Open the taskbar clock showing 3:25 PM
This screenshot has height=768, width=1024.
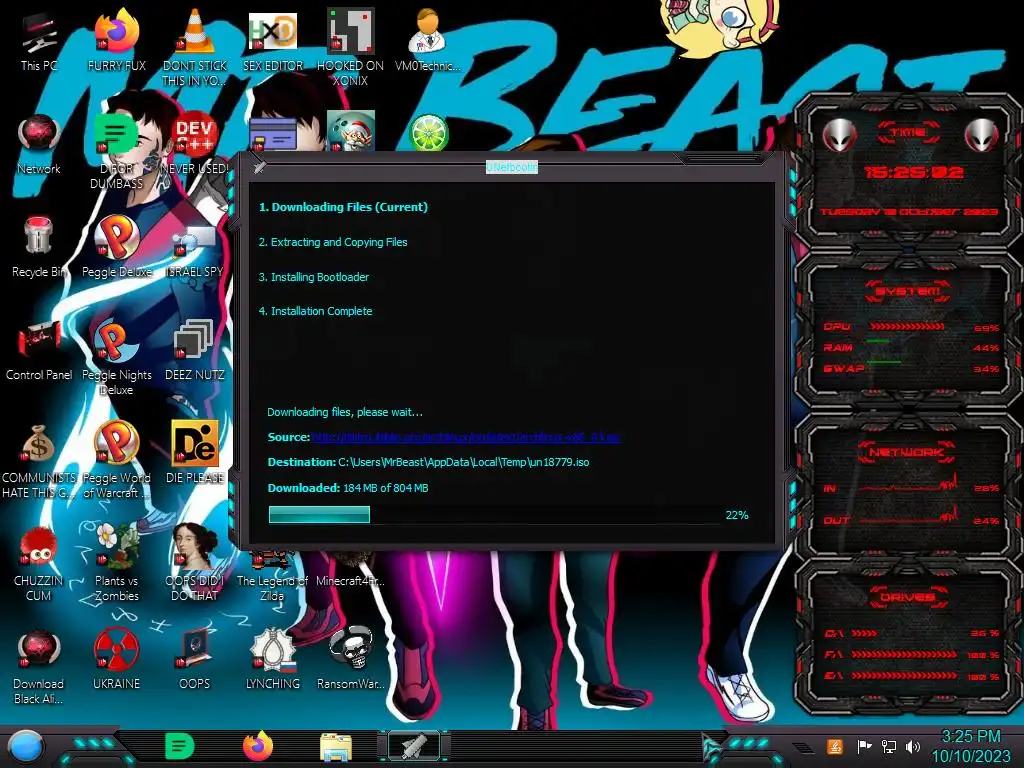pyautogui.click(x=970, y=746)
